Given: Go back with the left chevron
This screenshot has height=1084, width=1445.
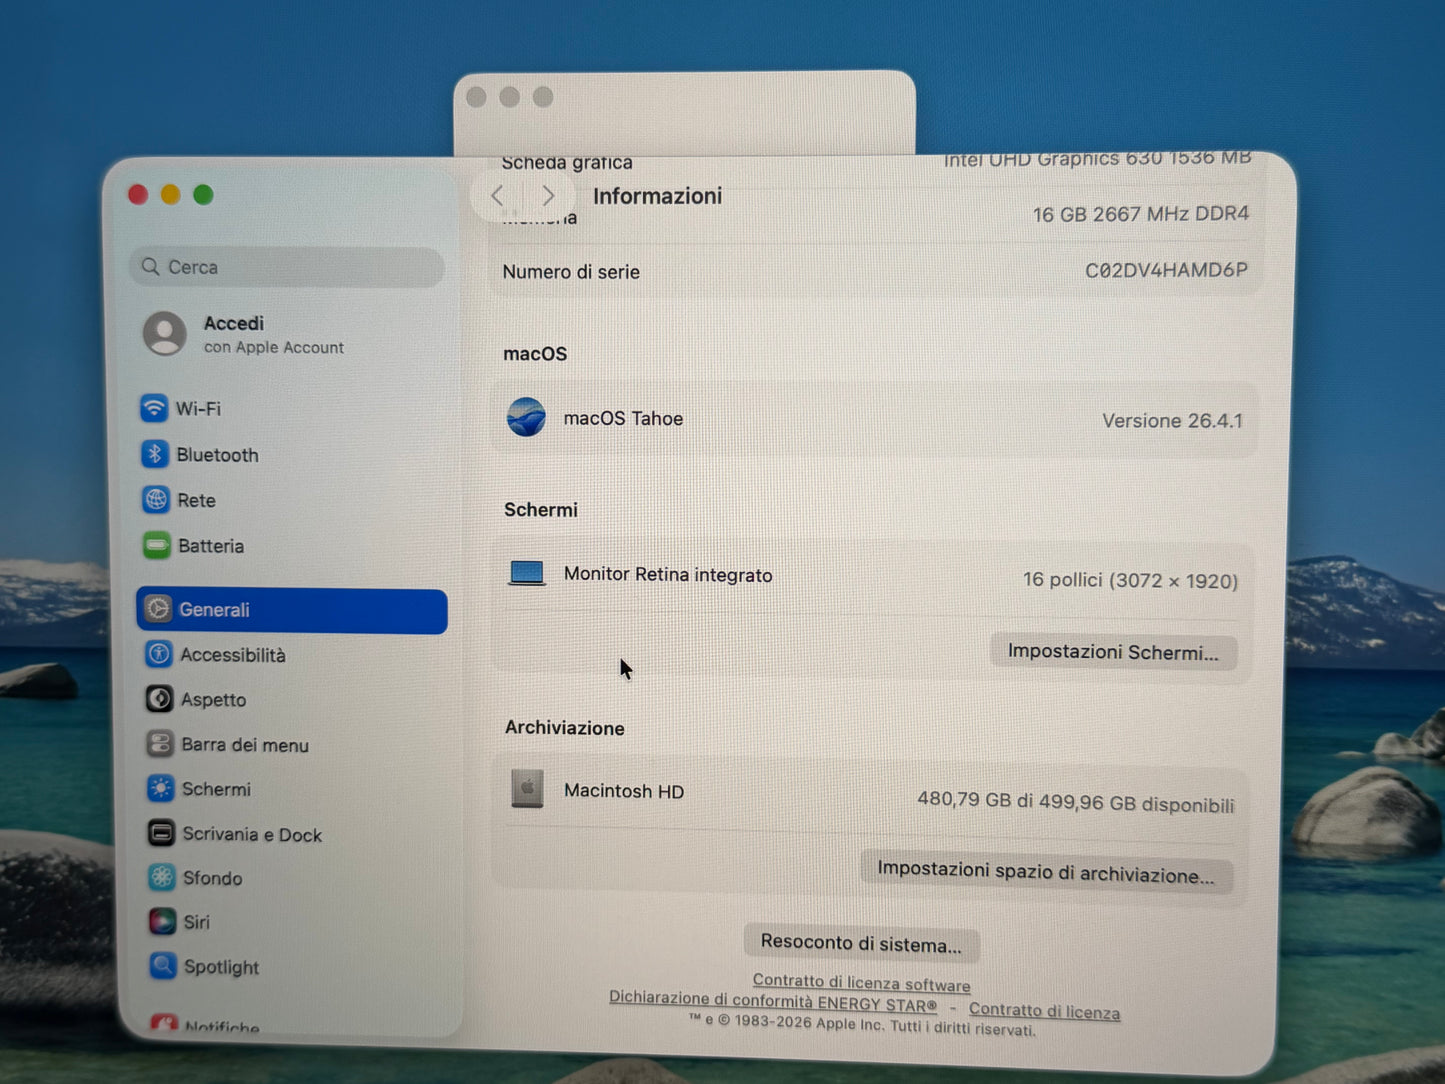Looking at the screenshot, I should [498, 196].
